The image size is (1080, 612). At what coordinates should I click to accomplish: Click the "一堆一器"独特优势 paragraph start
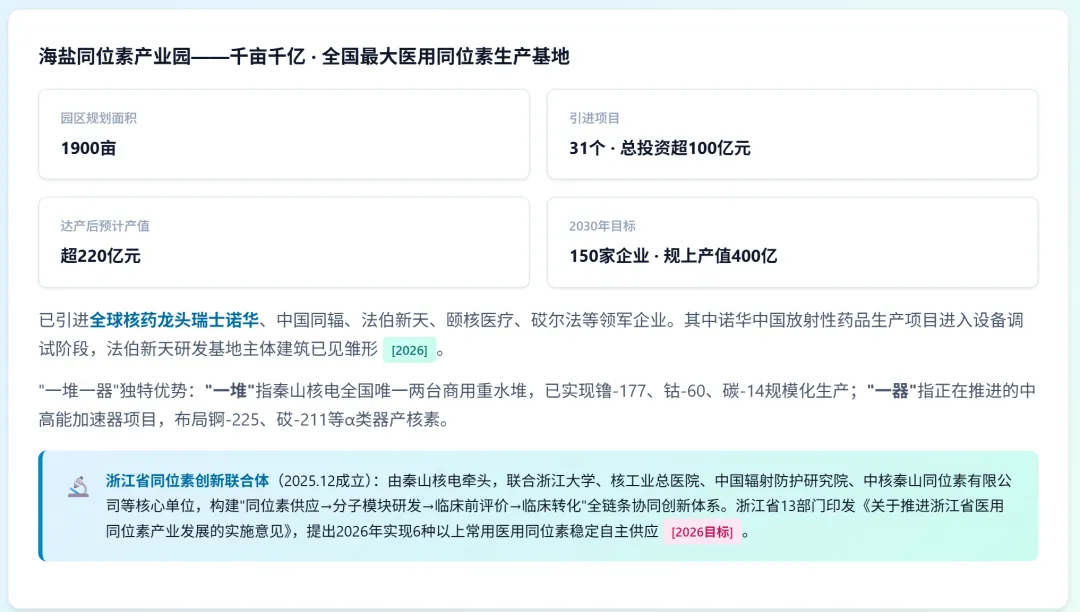(116, 391)
